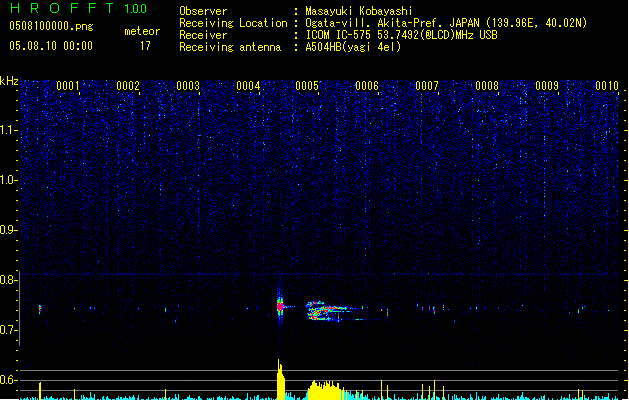Viewport: 629px width, 400px height.
Task: Select observer name Masayuki Kobayashi
Action: [x=359, y=11]
